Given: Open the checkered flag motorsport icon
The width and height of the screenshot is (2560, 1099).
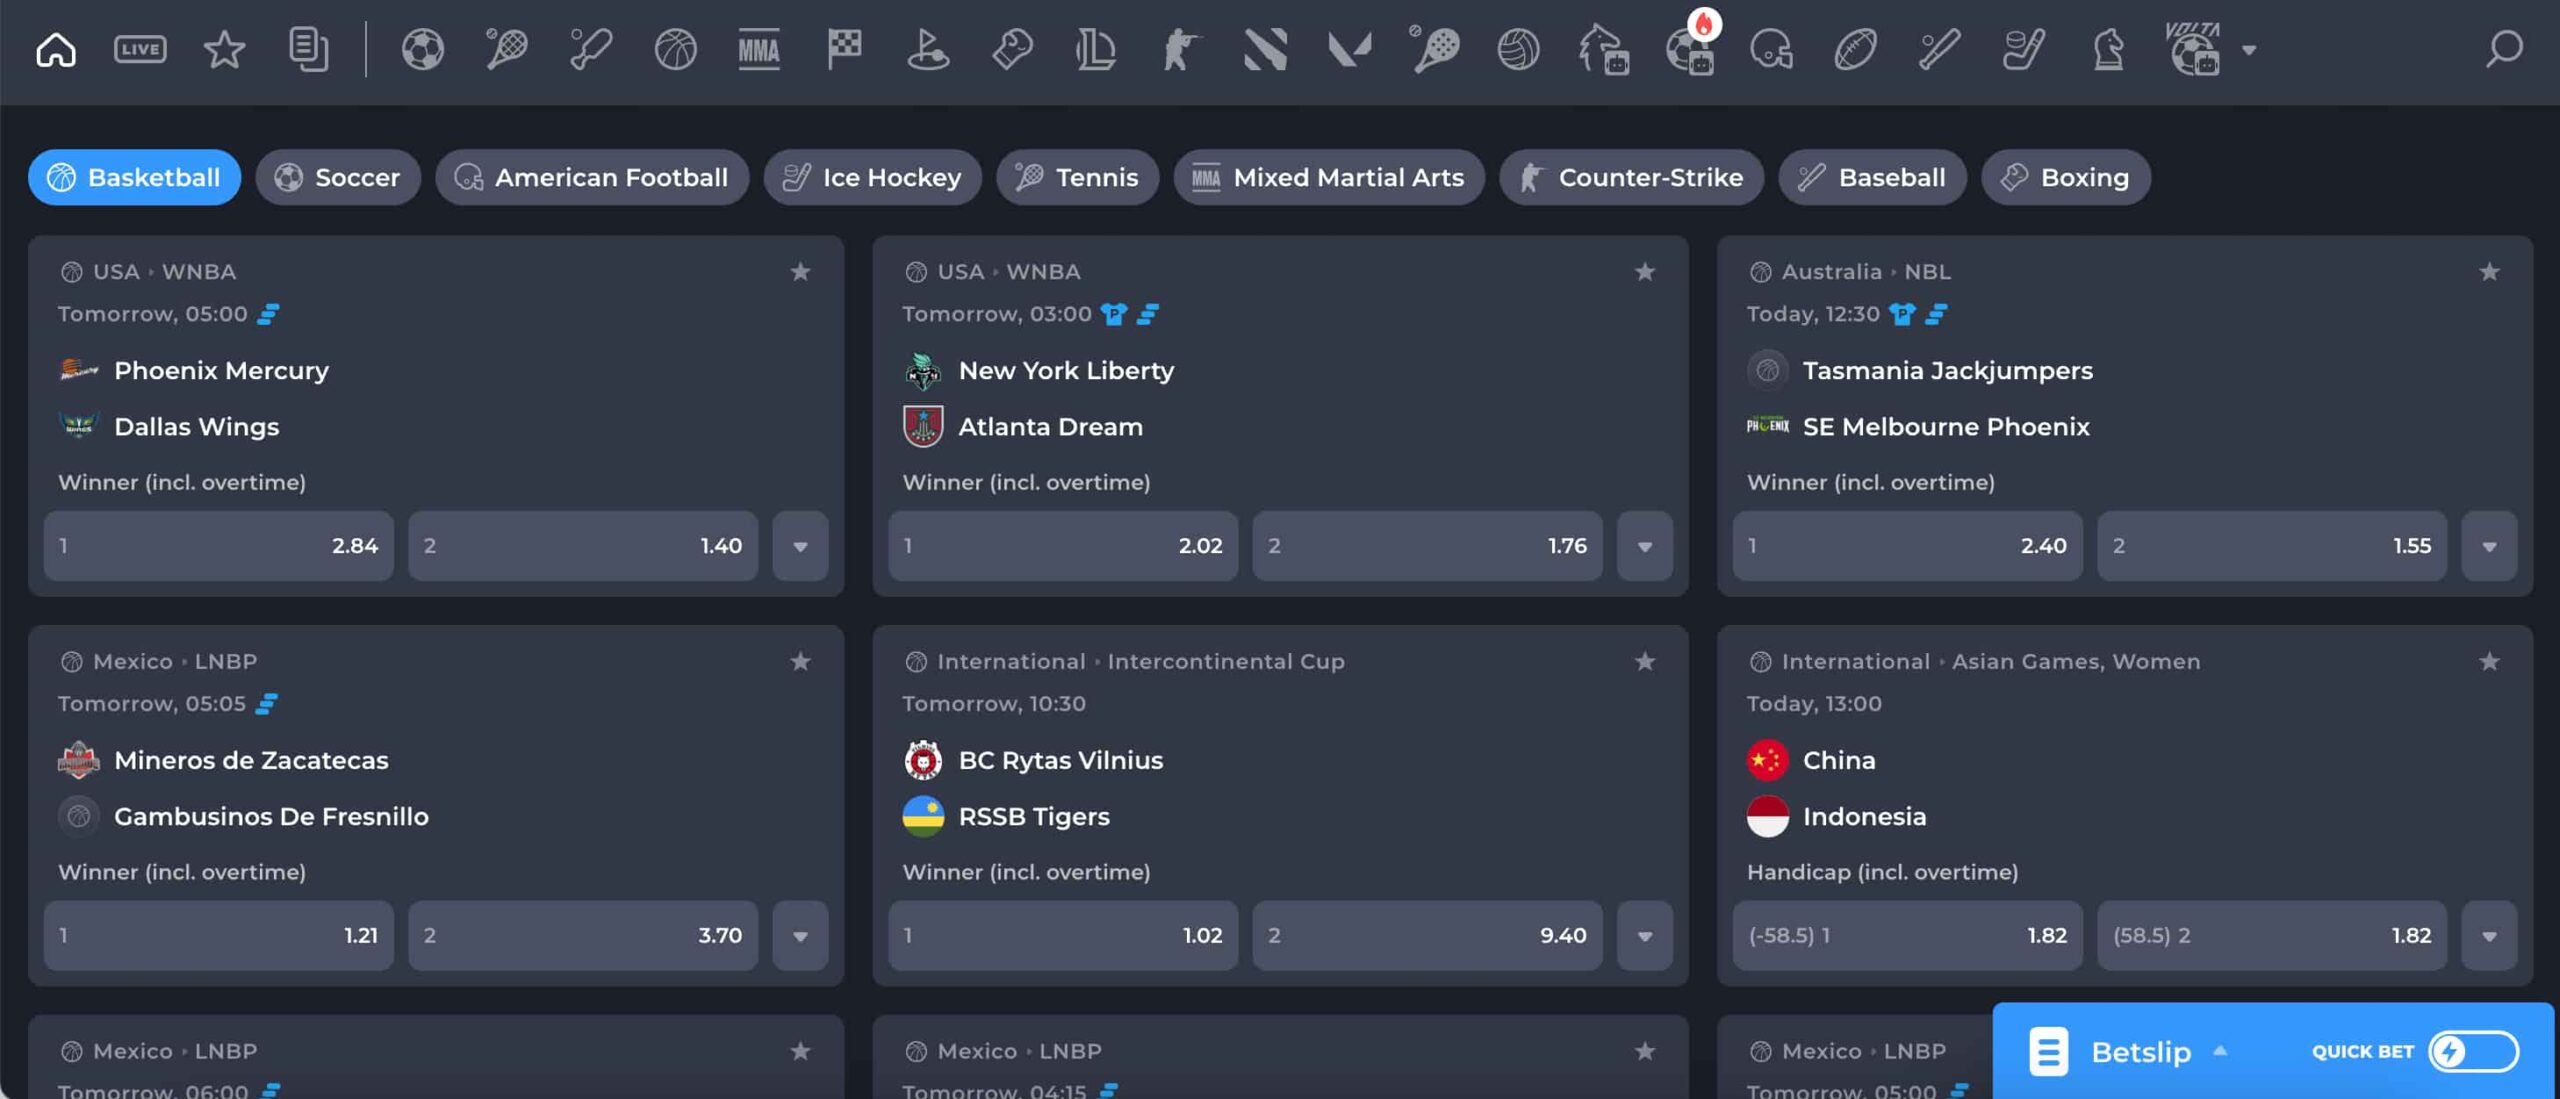Looking at the screenshot, I should click(x=844, y=49).
